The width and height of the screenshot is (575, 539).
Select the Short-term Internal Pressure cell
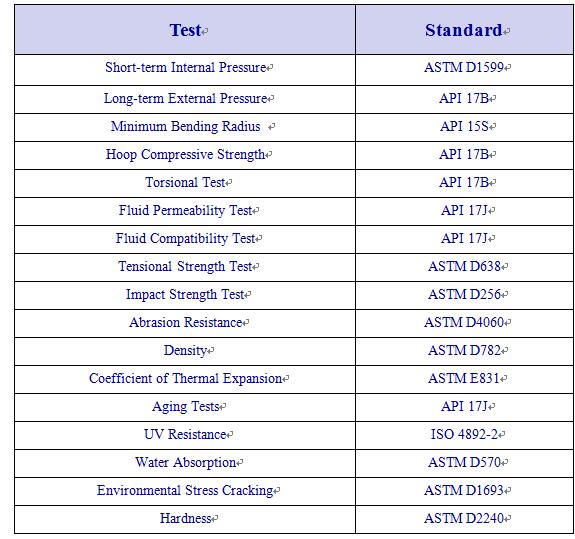pyautogui.click(x=185, y=70)
